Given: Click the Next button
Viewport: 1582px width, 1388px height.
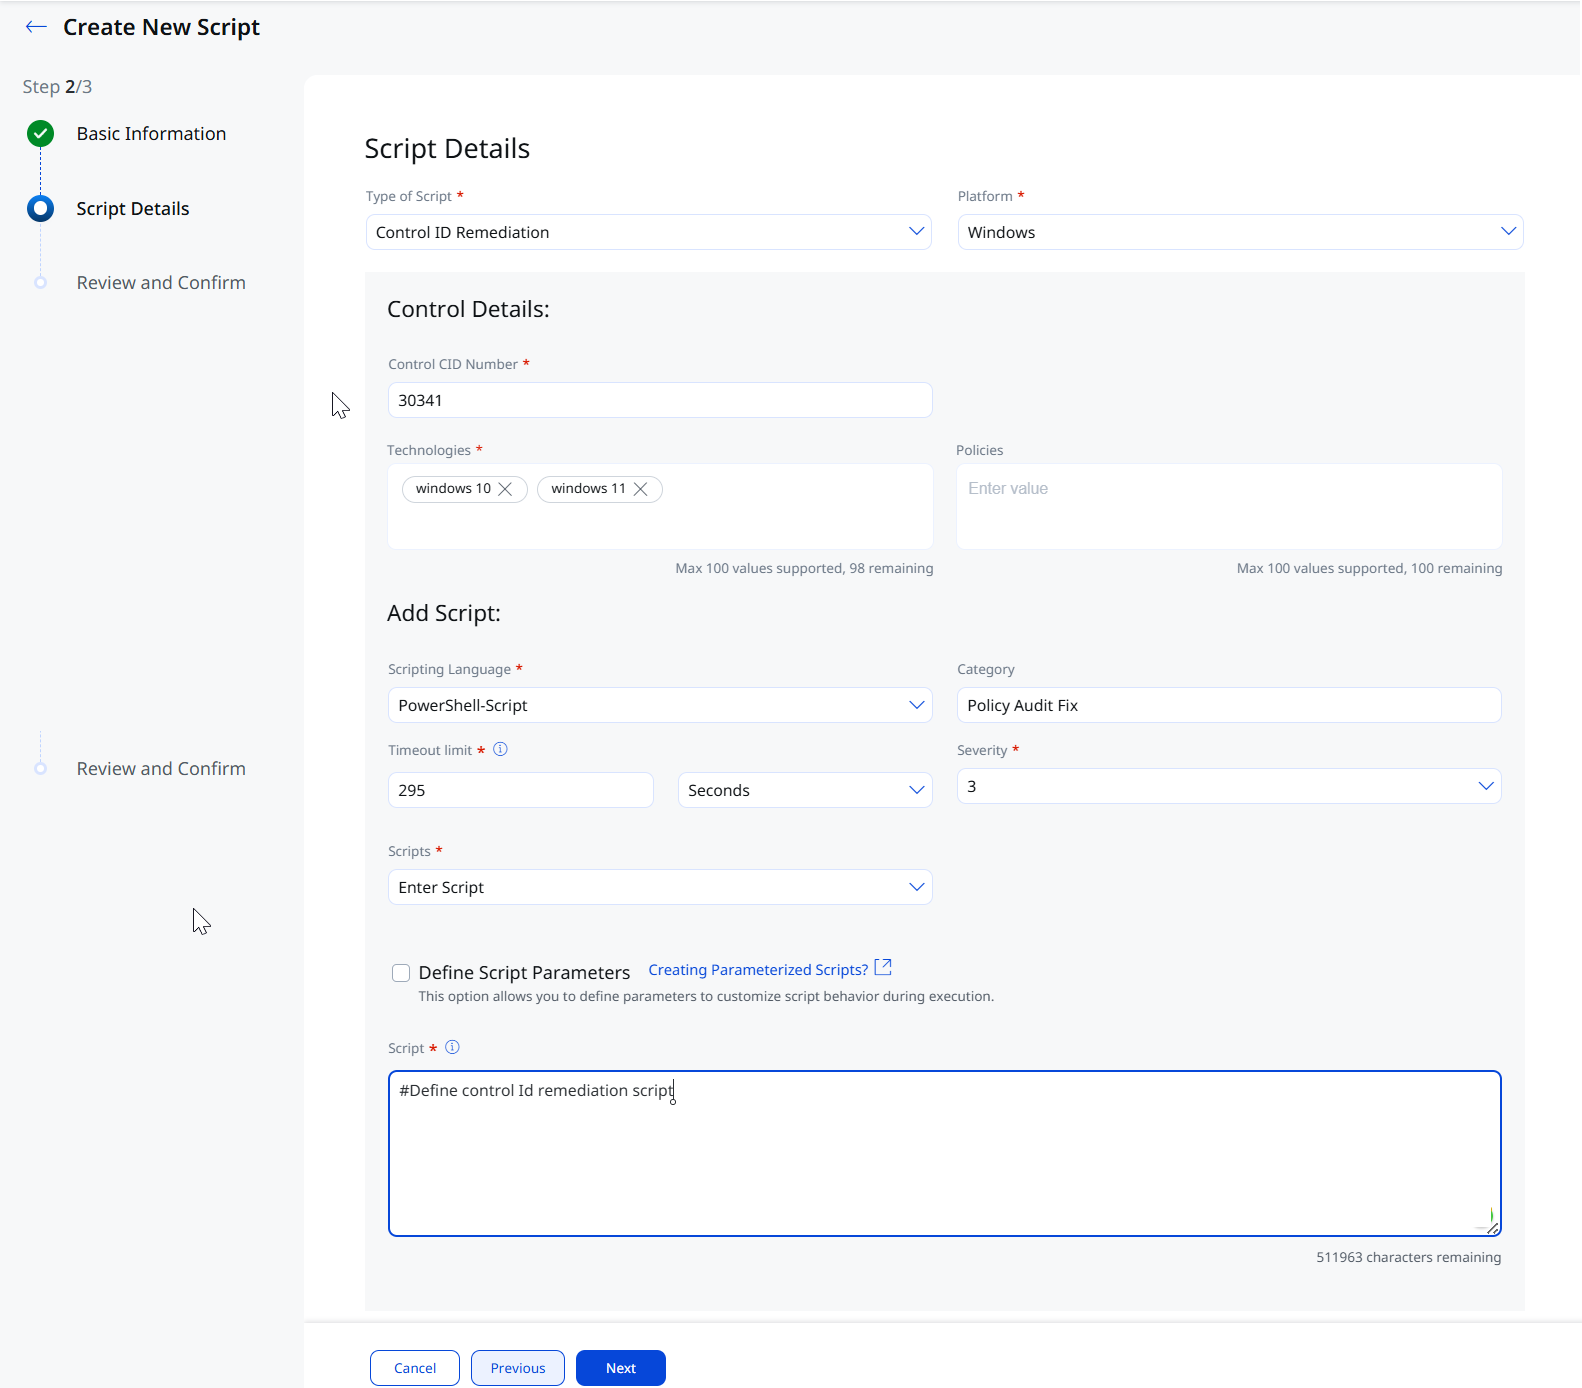Looking at the screenshot, I should pyautogui.click(x=621, y=1368).
